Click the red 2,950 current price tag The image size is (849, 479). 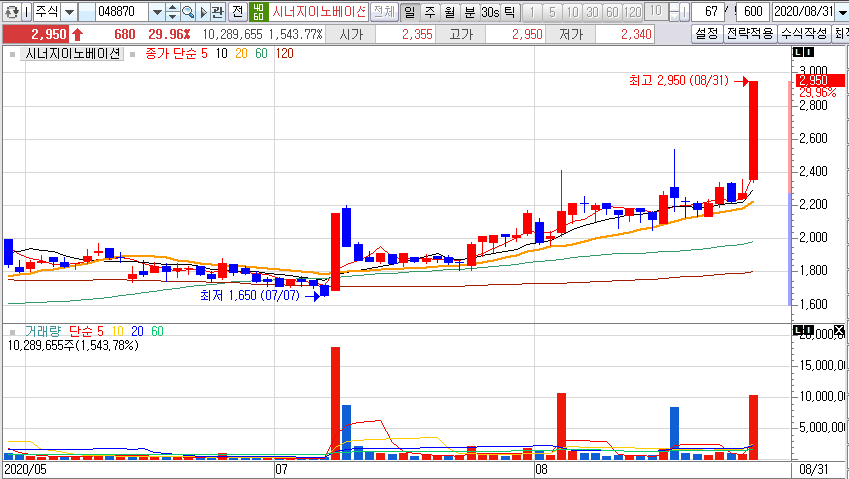(x=819, y=81)
